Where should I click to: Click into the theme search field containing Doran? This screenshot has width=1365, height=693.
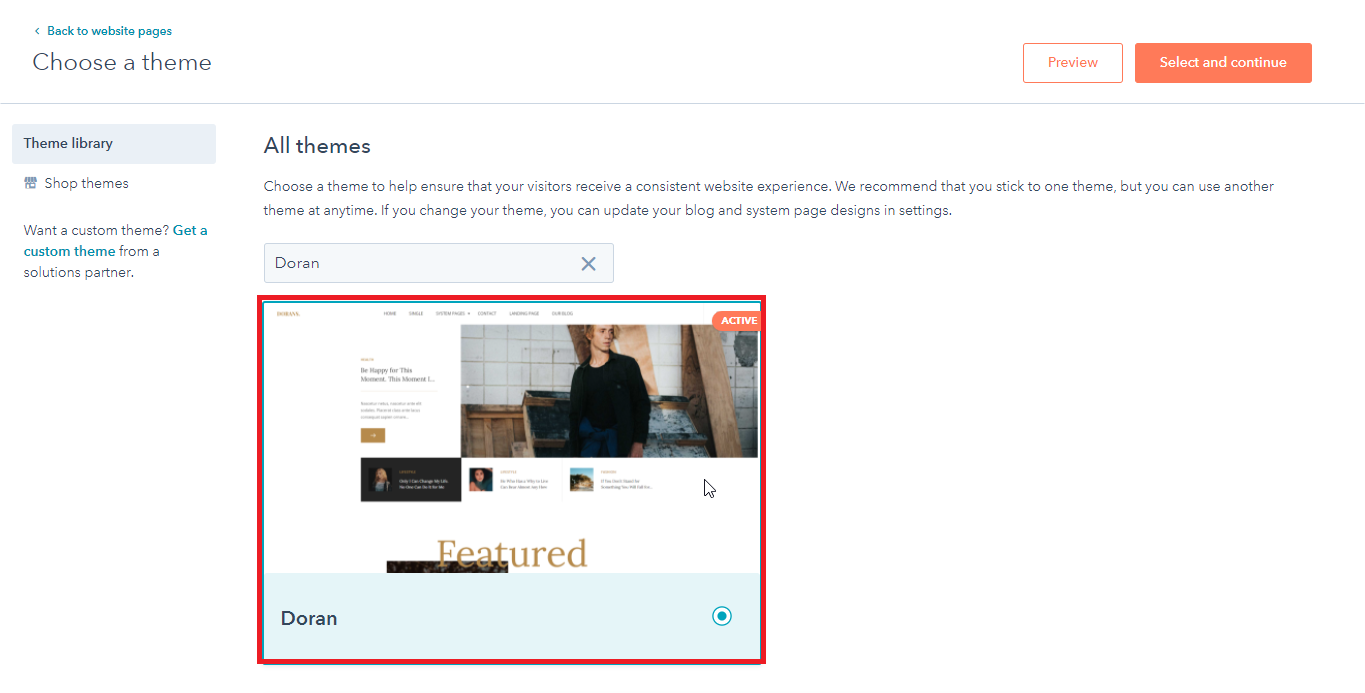(x=438, y=263)
